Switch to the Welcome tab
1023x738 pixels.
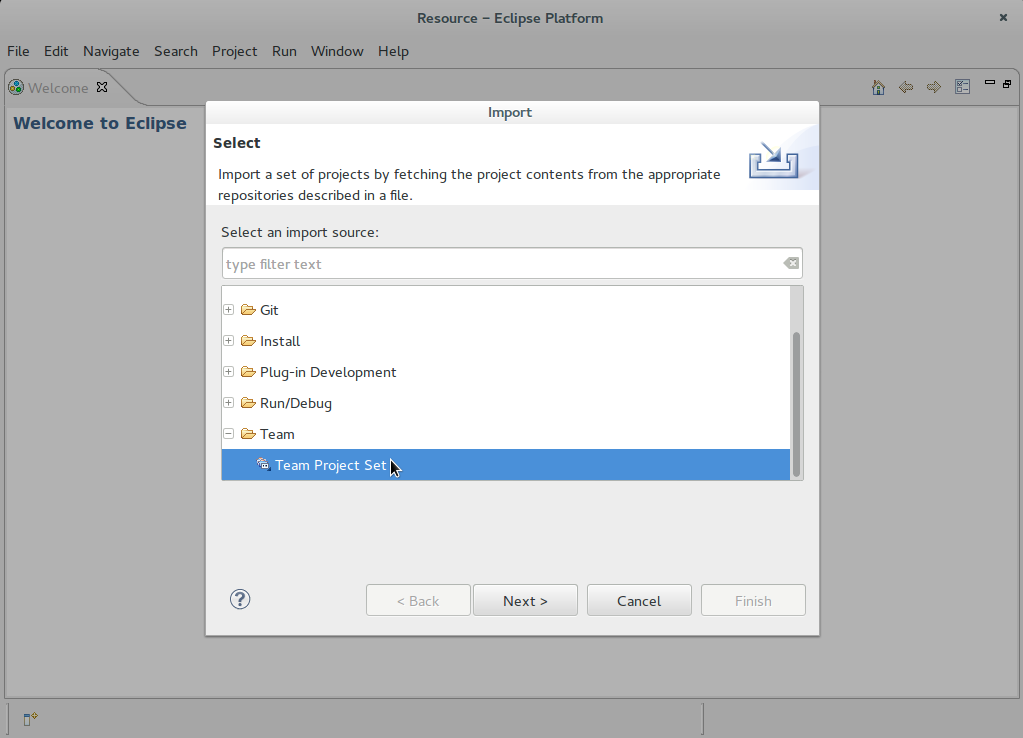point(57,87)
